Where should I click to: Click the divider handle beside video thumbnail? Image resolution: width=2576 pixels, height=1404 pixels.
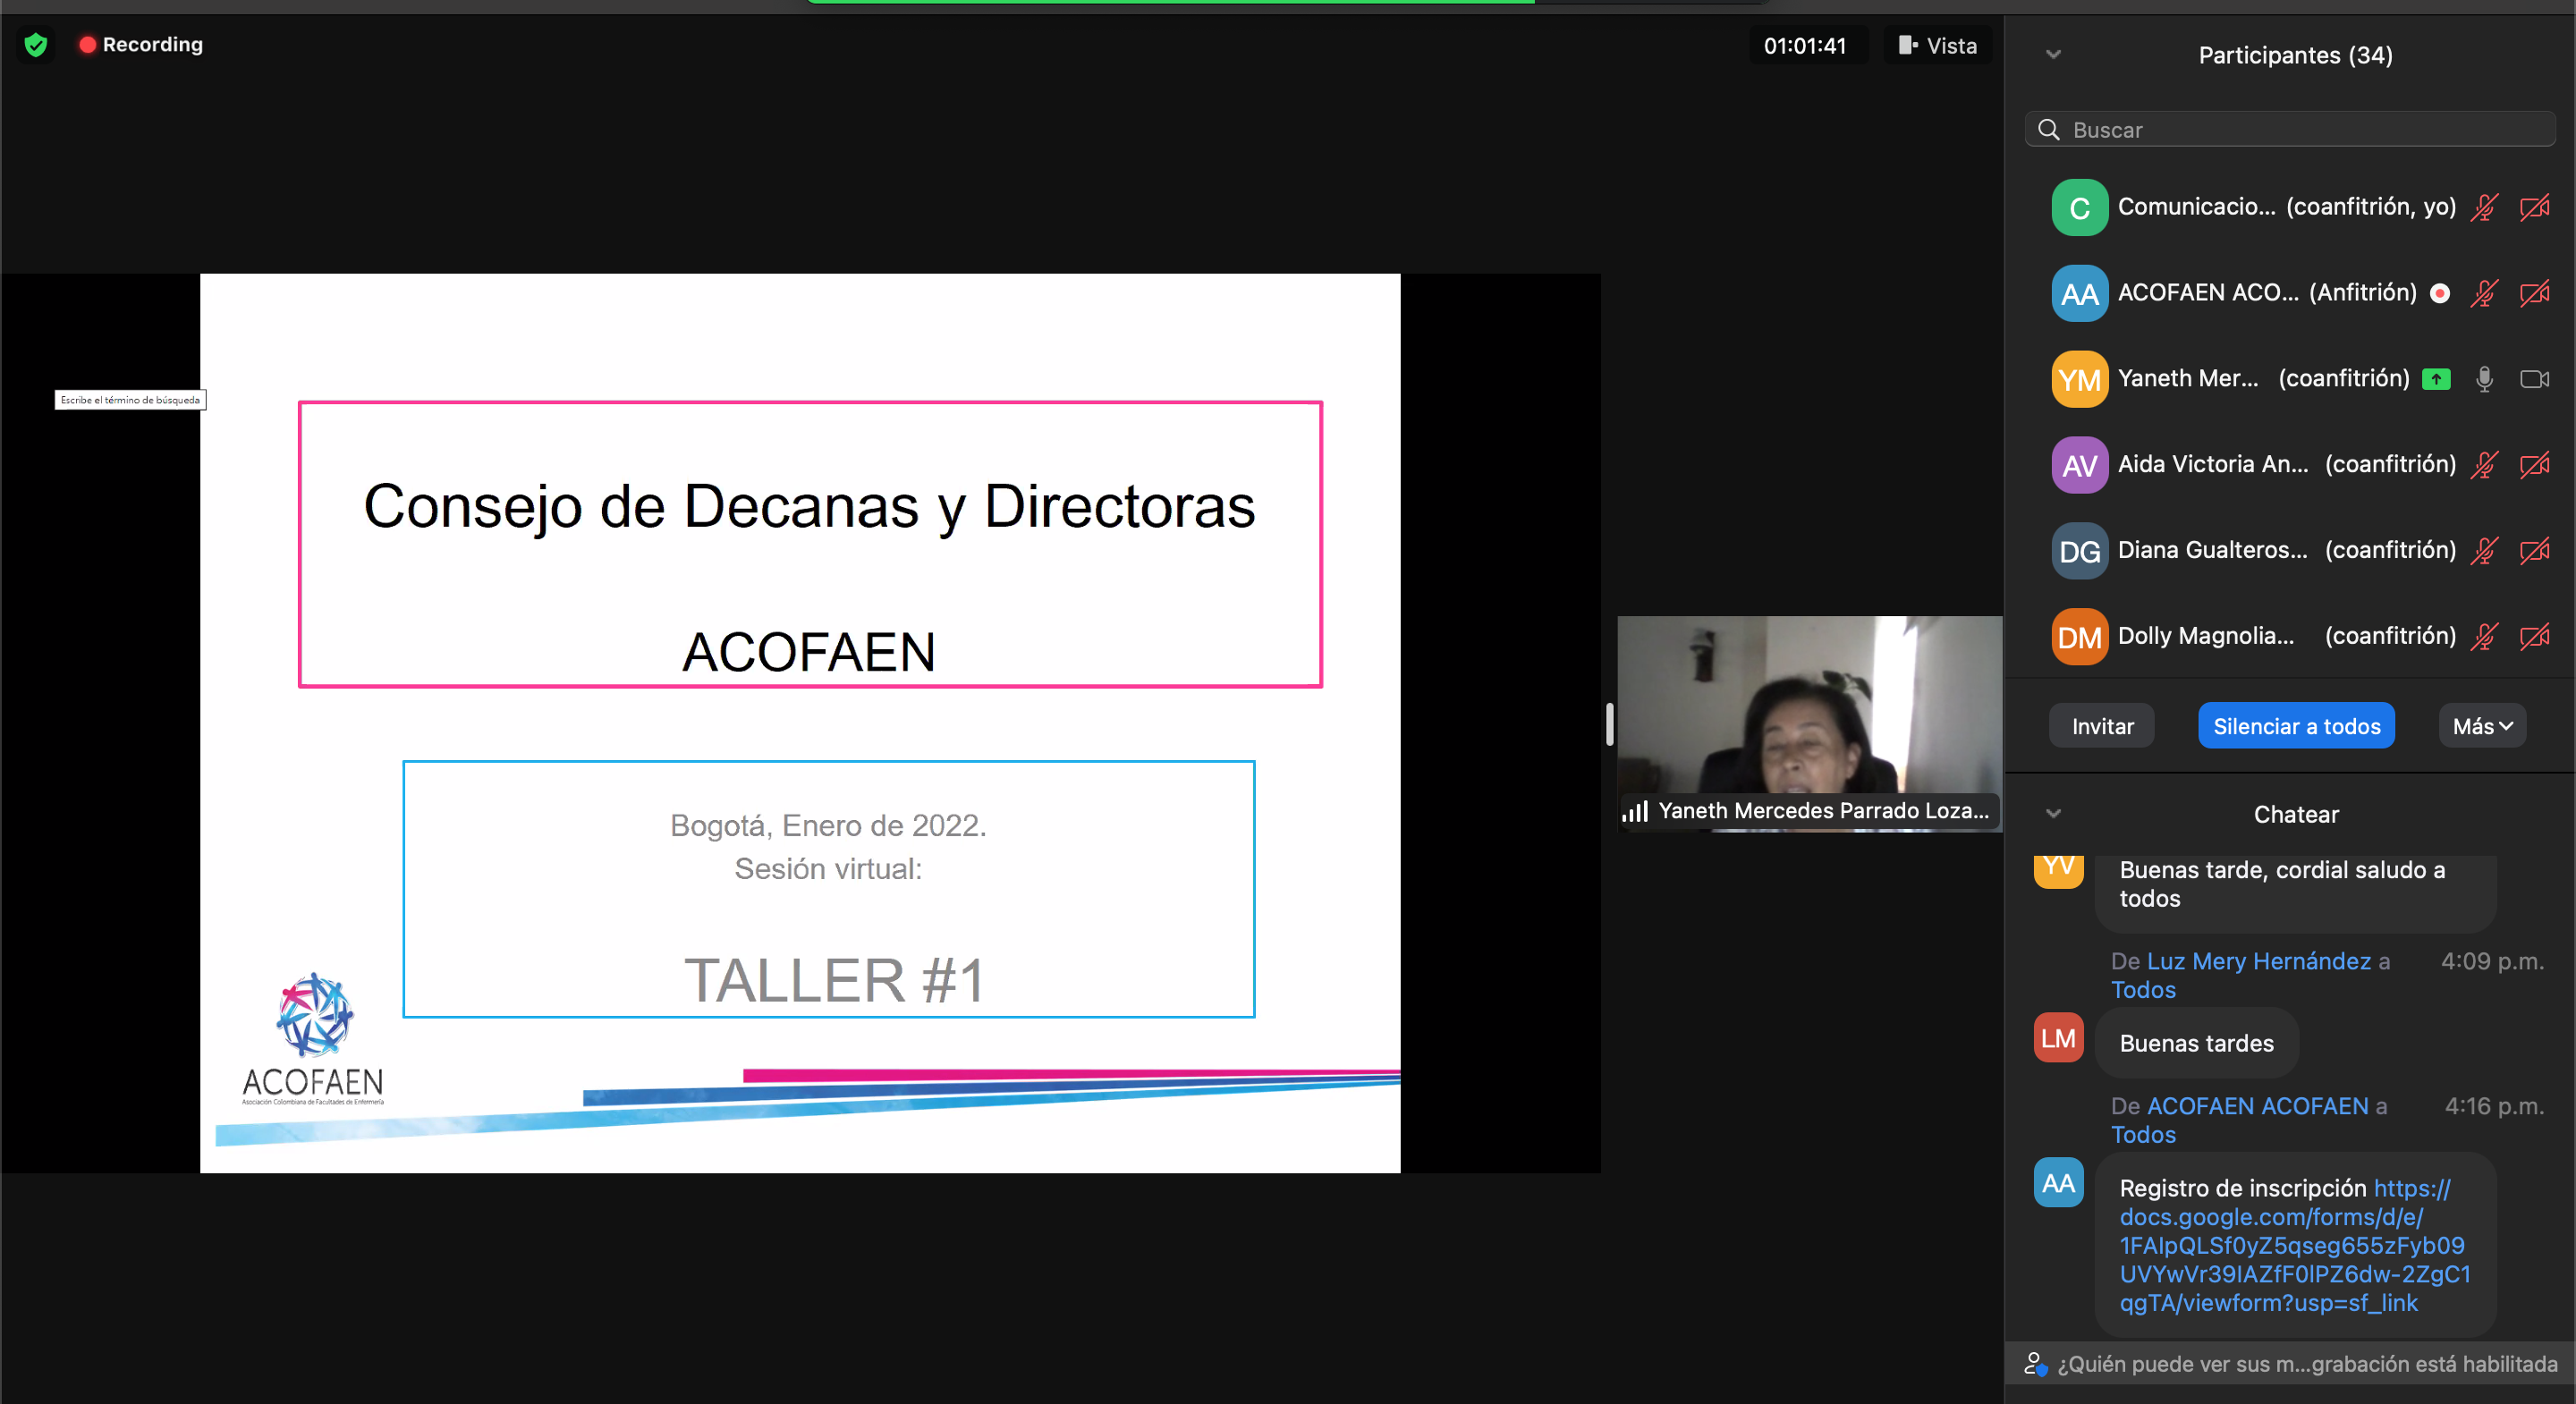tap(1609, 724)
